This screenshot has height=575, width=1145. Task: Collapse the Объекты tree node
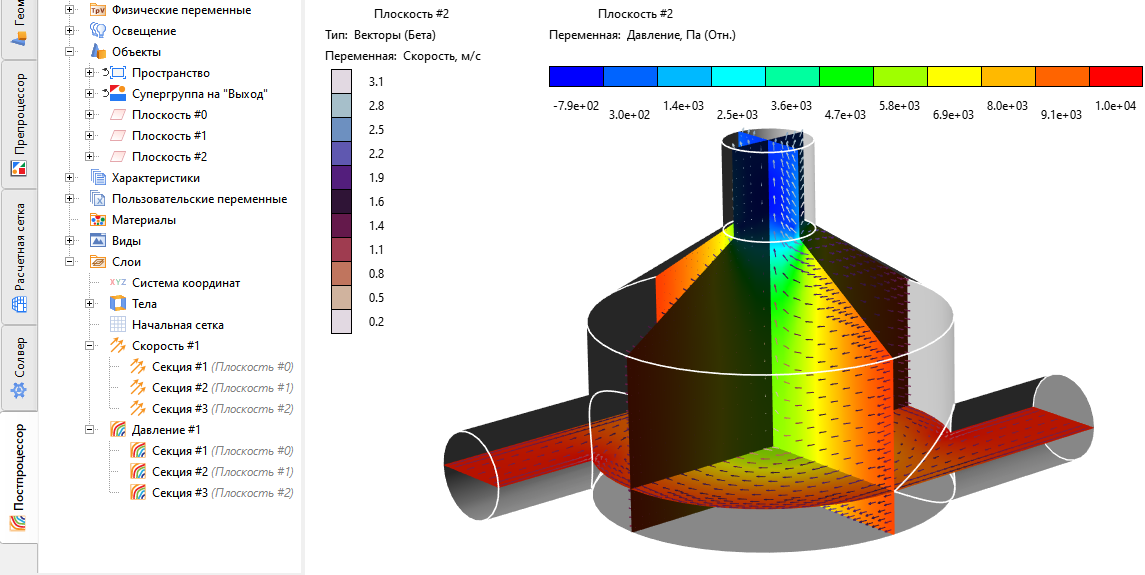click(70, 52)
